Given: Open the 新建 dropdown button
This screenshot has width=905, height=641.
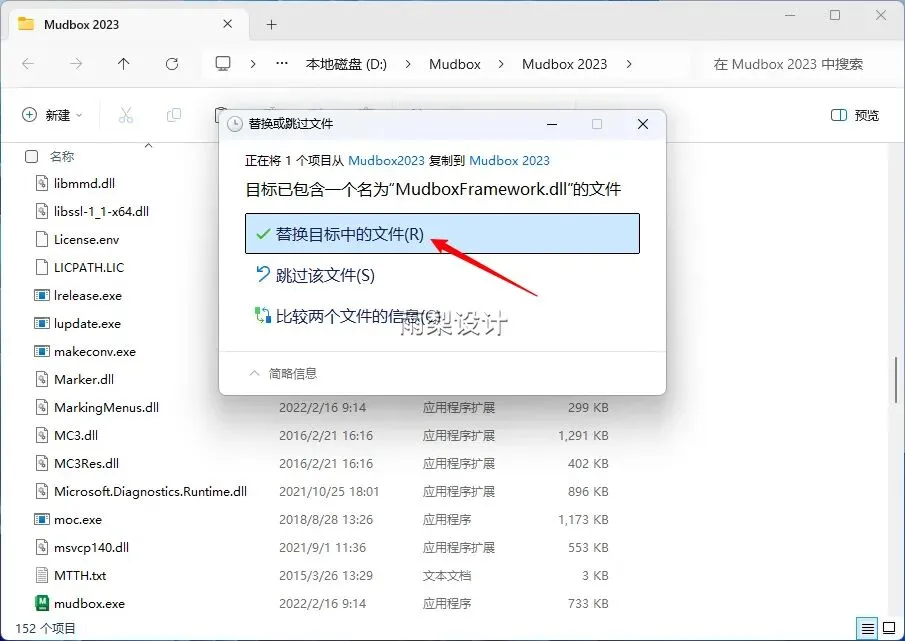Looking at the screenshot, I should (x=52, y=115).
